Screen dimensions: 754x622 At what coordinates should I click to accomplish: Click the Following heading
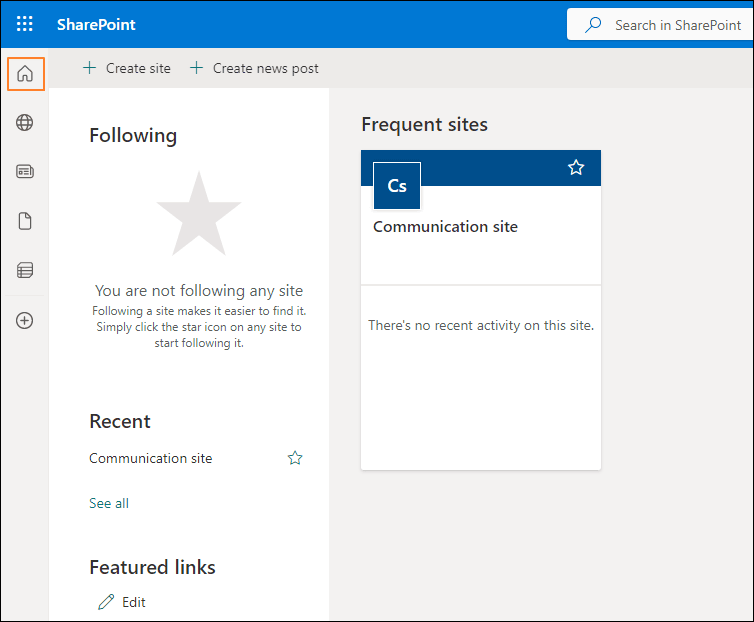point(133,136)
